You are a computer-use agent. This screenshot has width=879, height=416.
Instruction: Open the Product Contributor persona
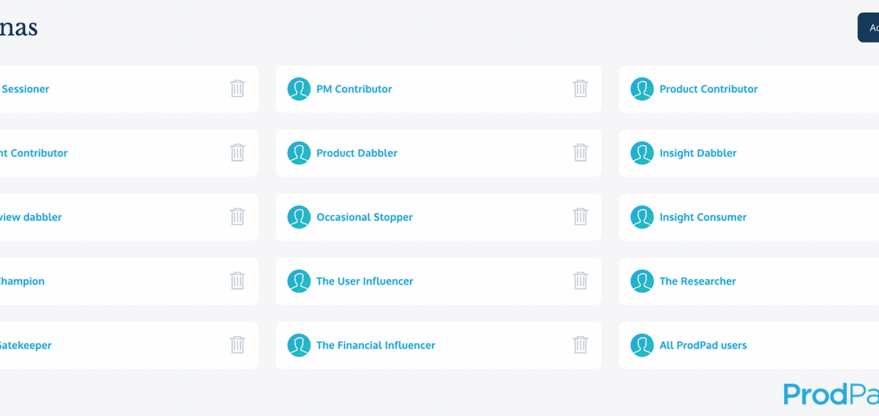pos(708,89)
